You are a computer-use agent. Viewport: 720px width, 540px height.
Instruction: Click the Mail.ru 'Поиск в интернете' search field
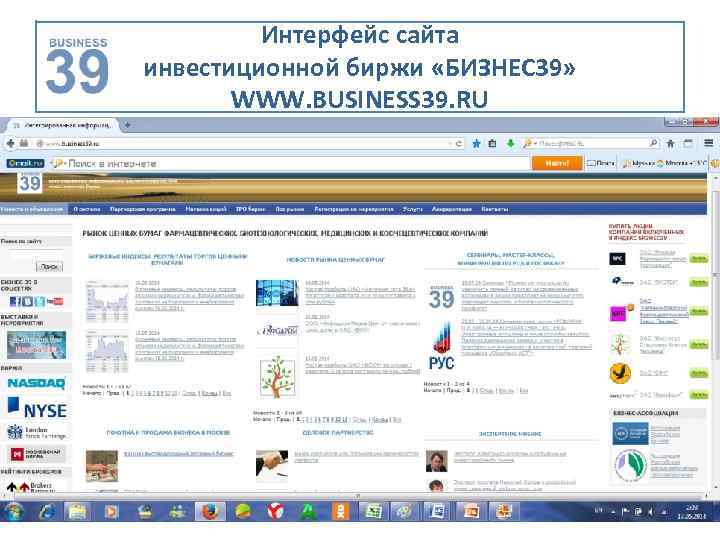[x=292, y=163]
